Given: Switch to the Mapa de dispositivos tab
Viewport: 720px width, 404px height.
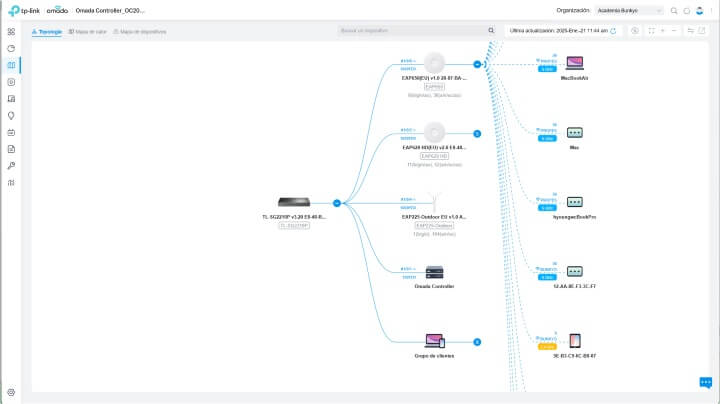Looking at the screenshot, I should coord(140,32).
